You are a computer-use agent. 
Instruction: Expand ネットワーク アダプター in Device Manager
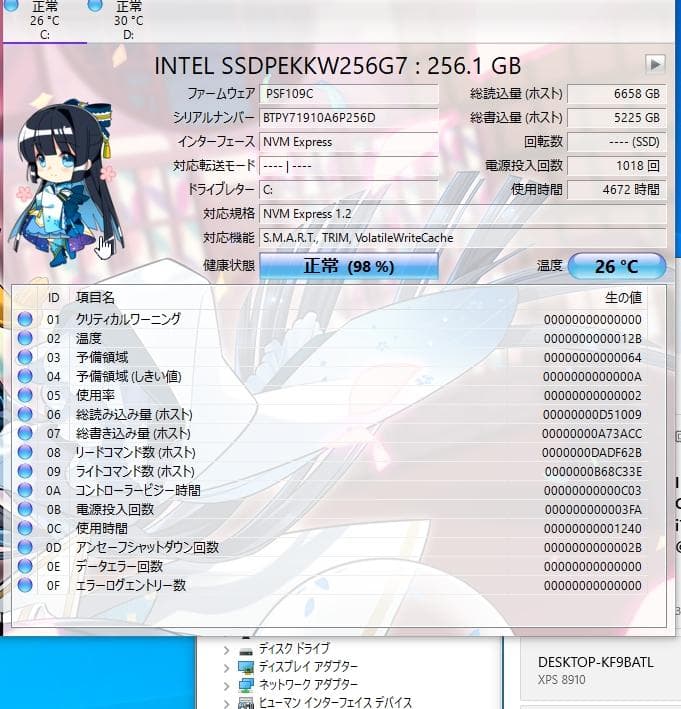227,686
